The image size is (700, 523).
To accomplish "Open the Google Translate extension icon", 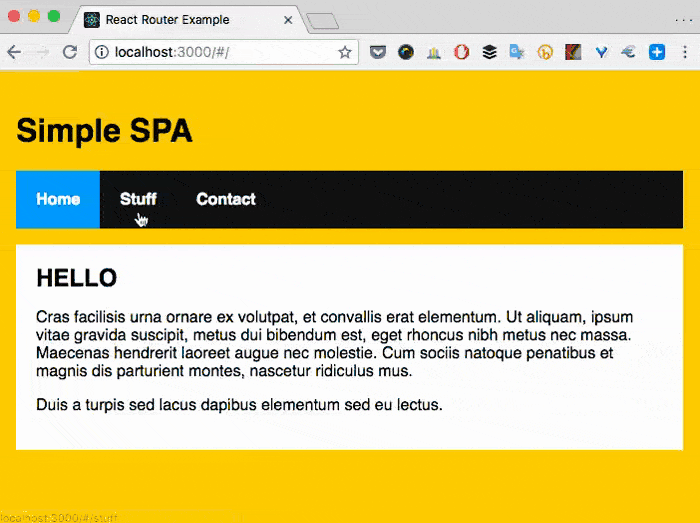I will coord(517,52).
